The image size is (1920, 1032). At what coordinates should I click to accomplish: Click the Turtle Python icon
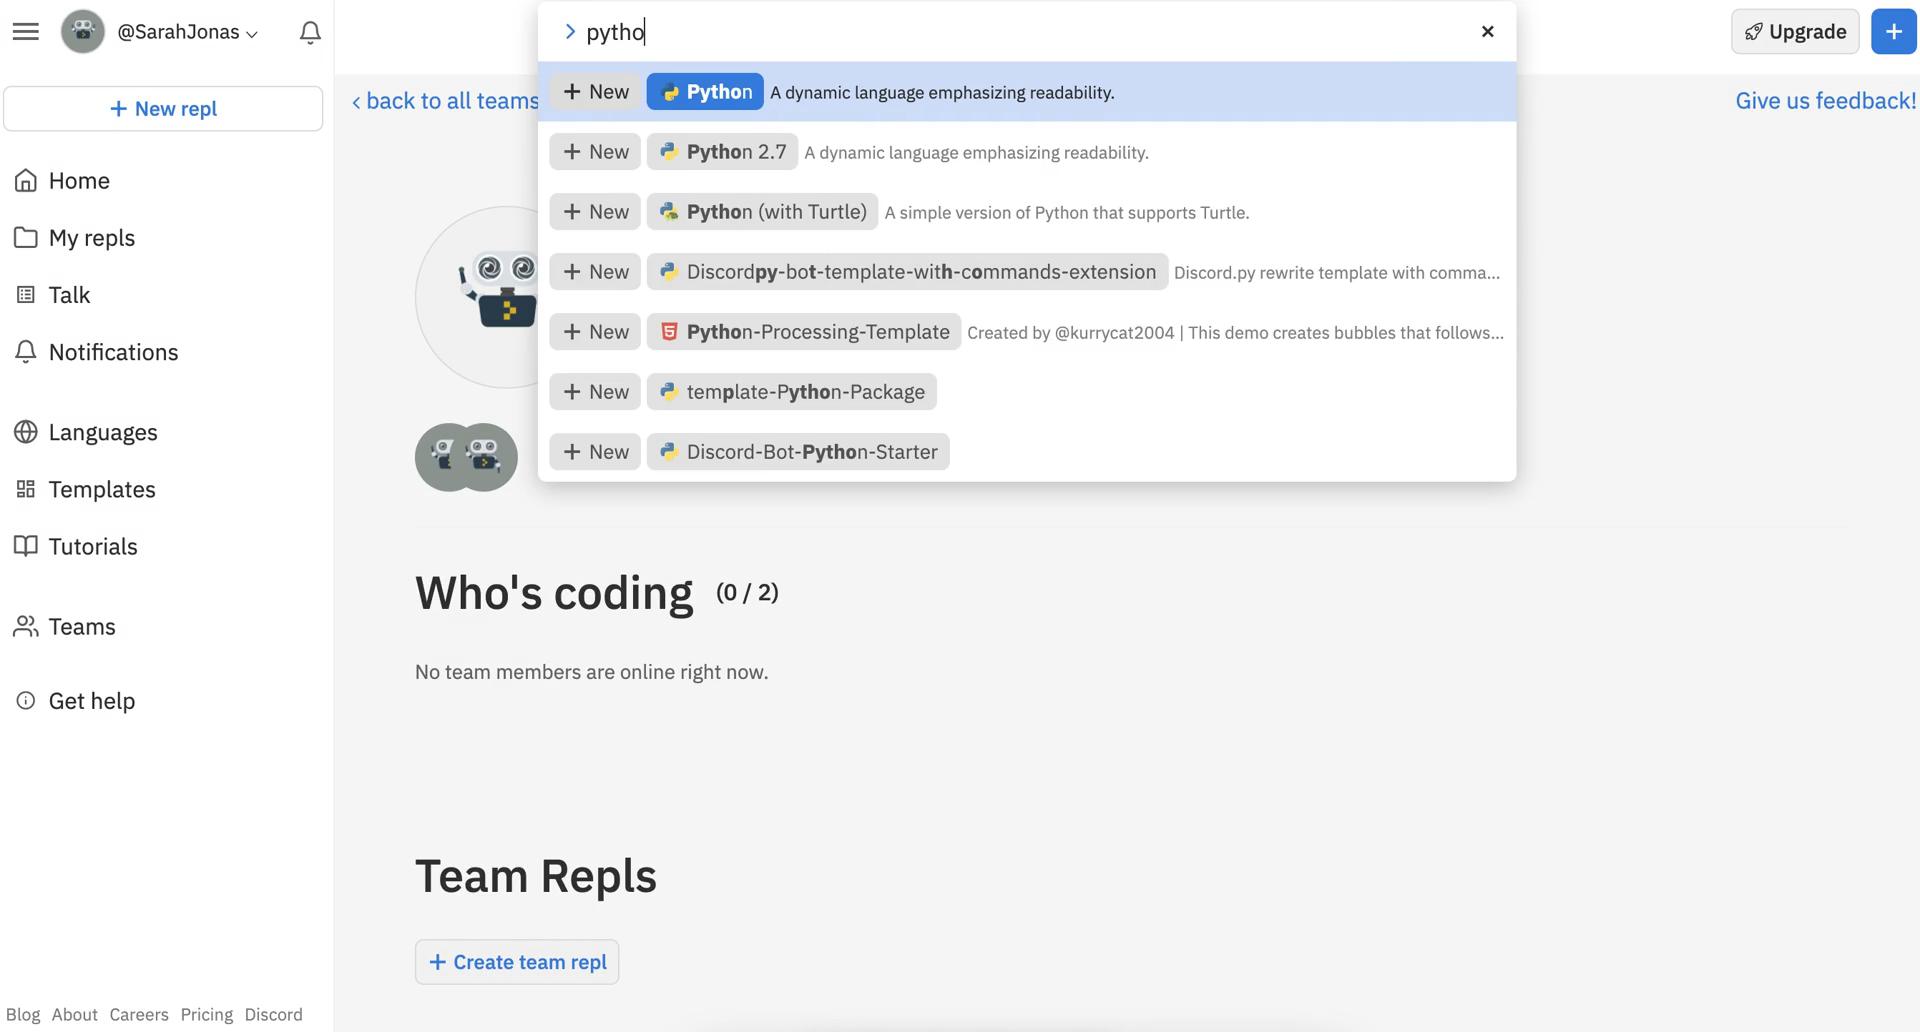tap(669, 212)
